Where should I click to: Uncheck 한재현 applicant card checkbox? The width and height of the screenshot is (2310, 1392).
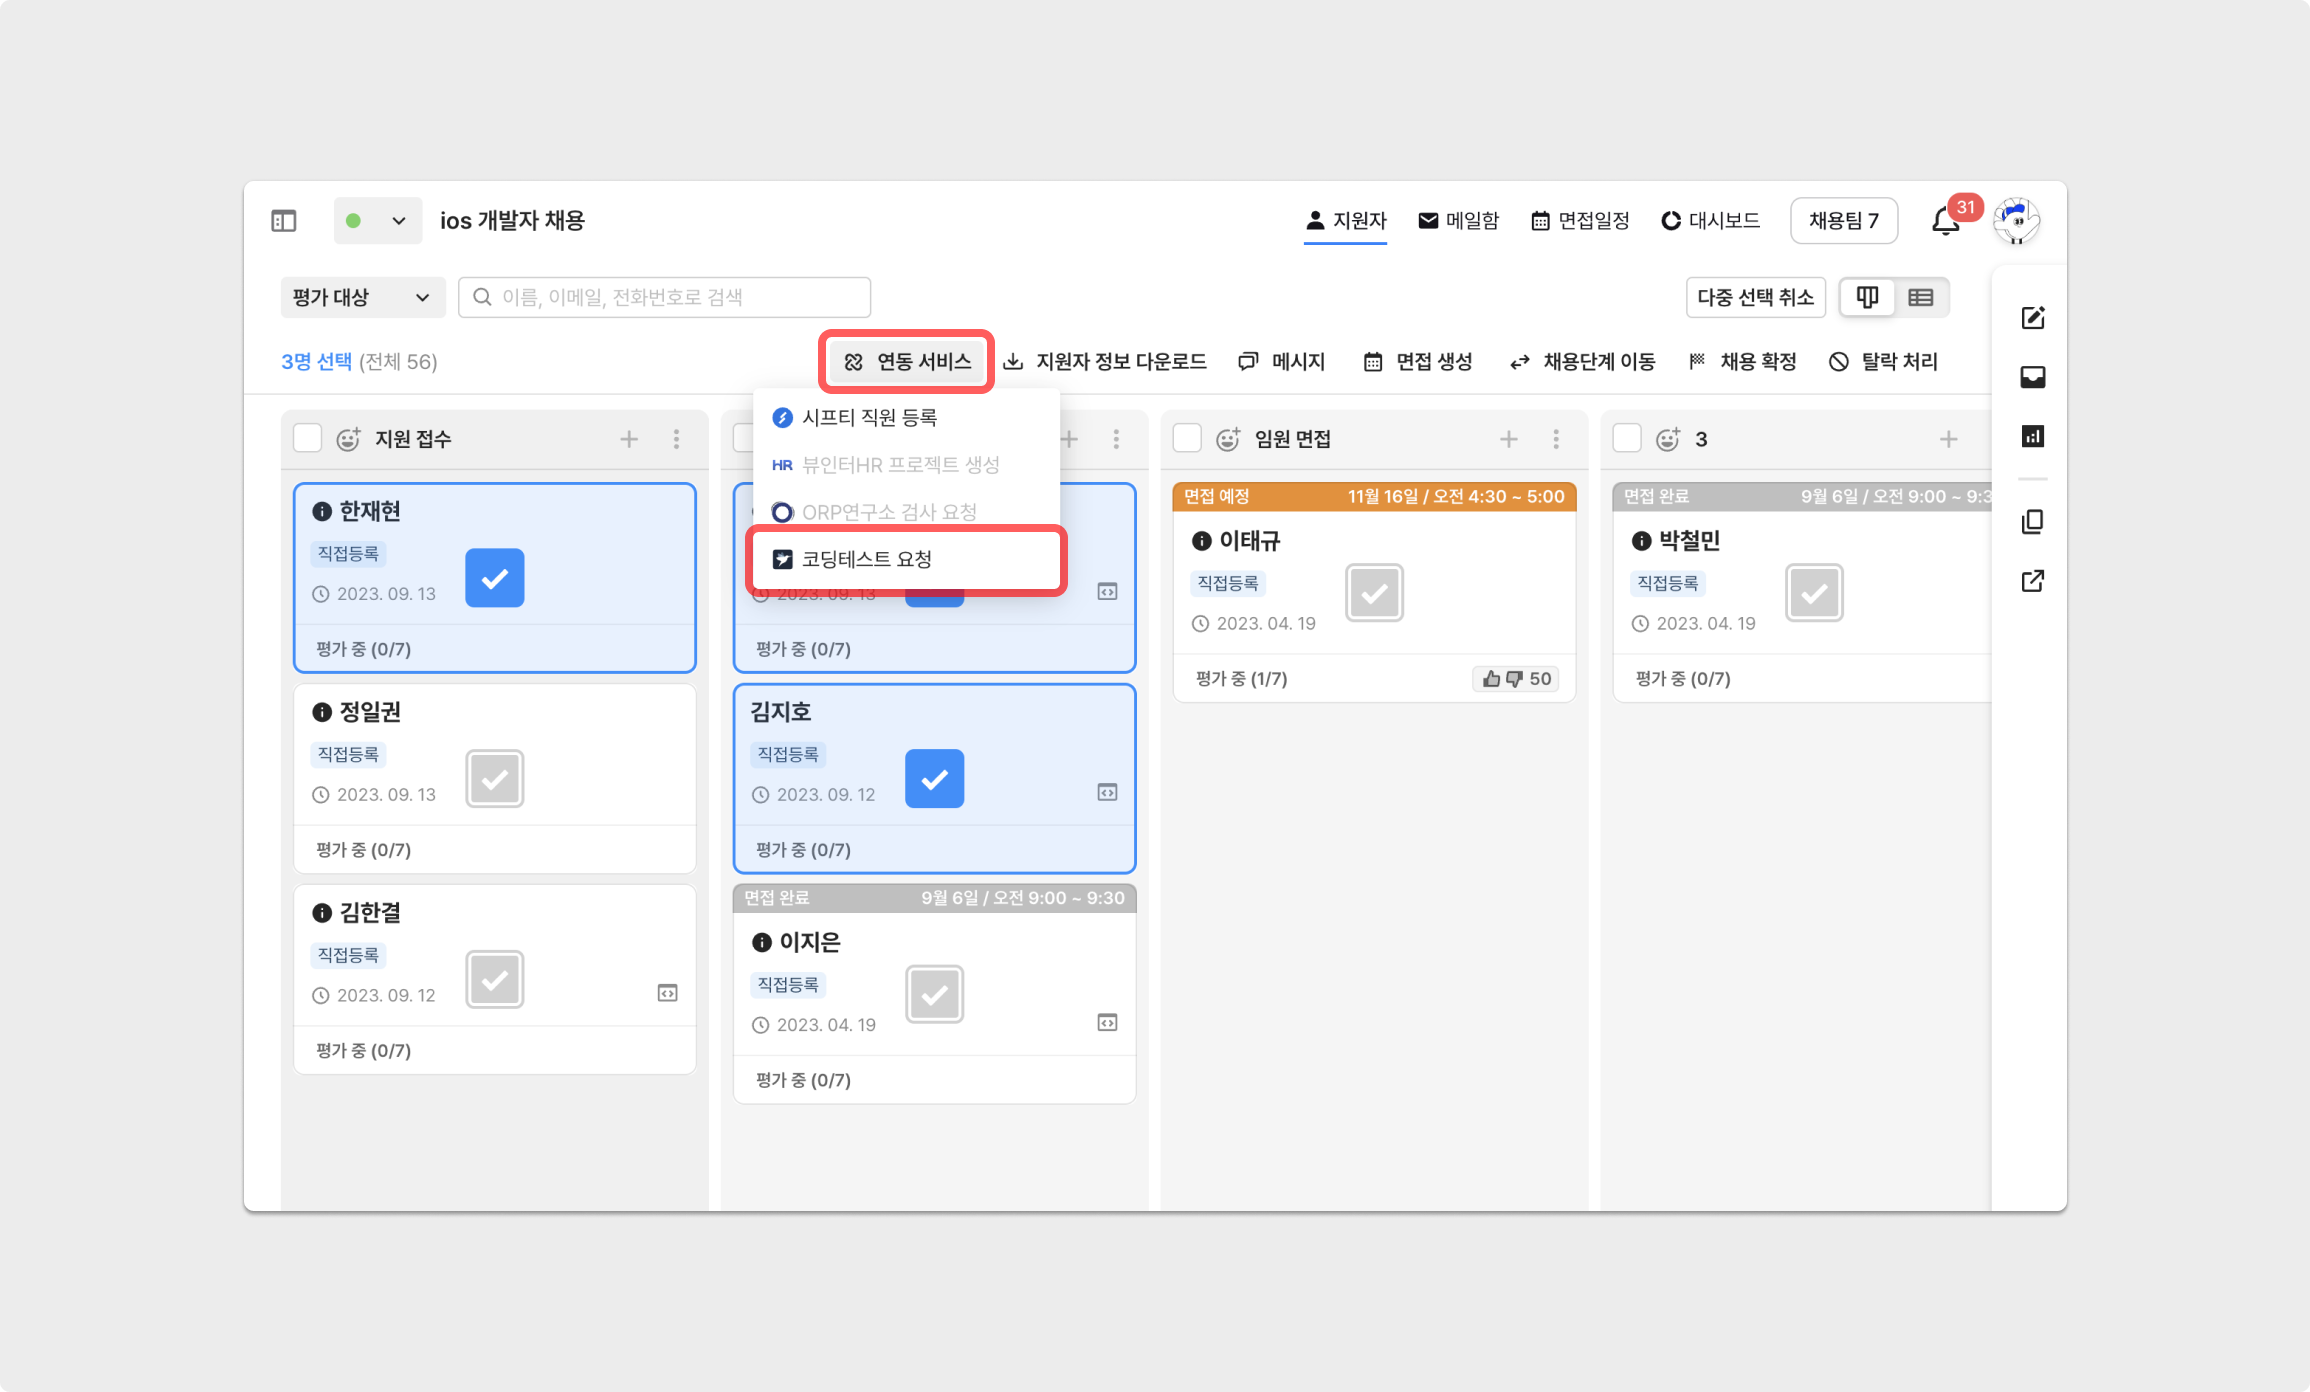[x=494, y=578]
